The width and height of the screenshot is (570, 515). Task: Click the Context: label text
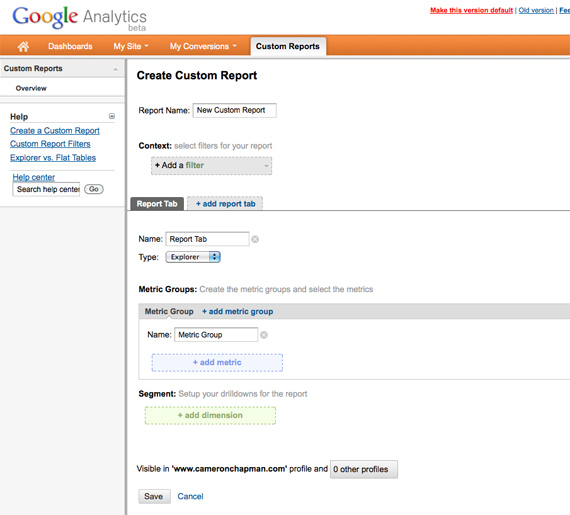pyautogui.click(x=155, y=146)
